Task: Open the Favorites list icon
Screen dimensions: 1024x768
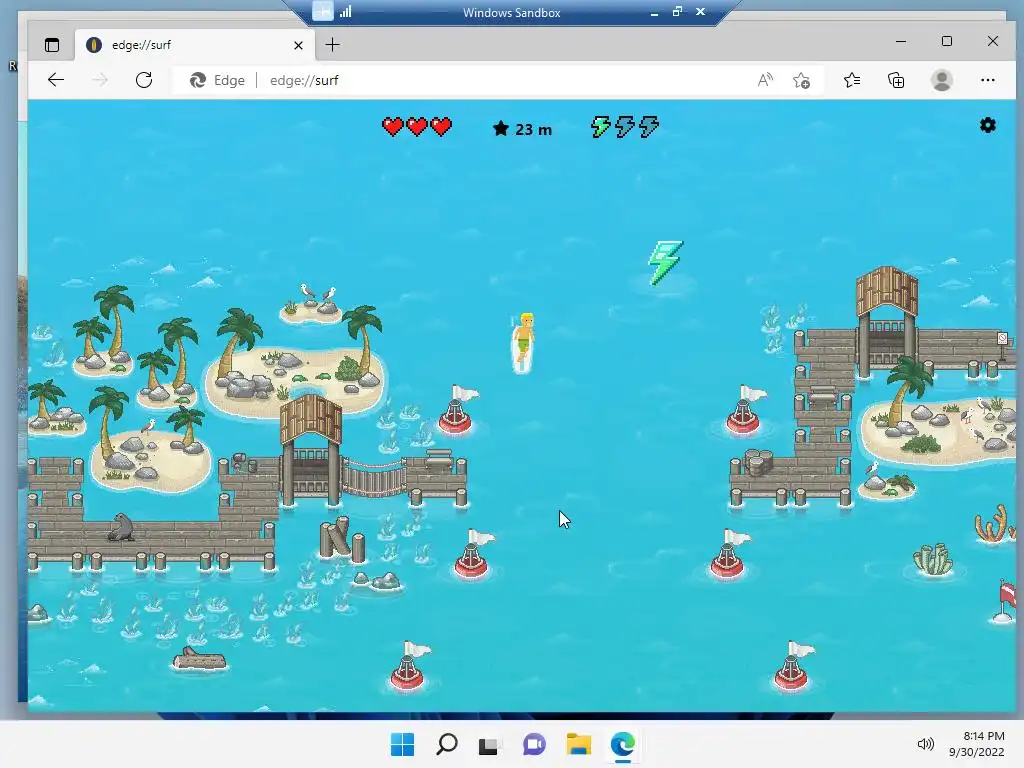Action: coord(852,80)
